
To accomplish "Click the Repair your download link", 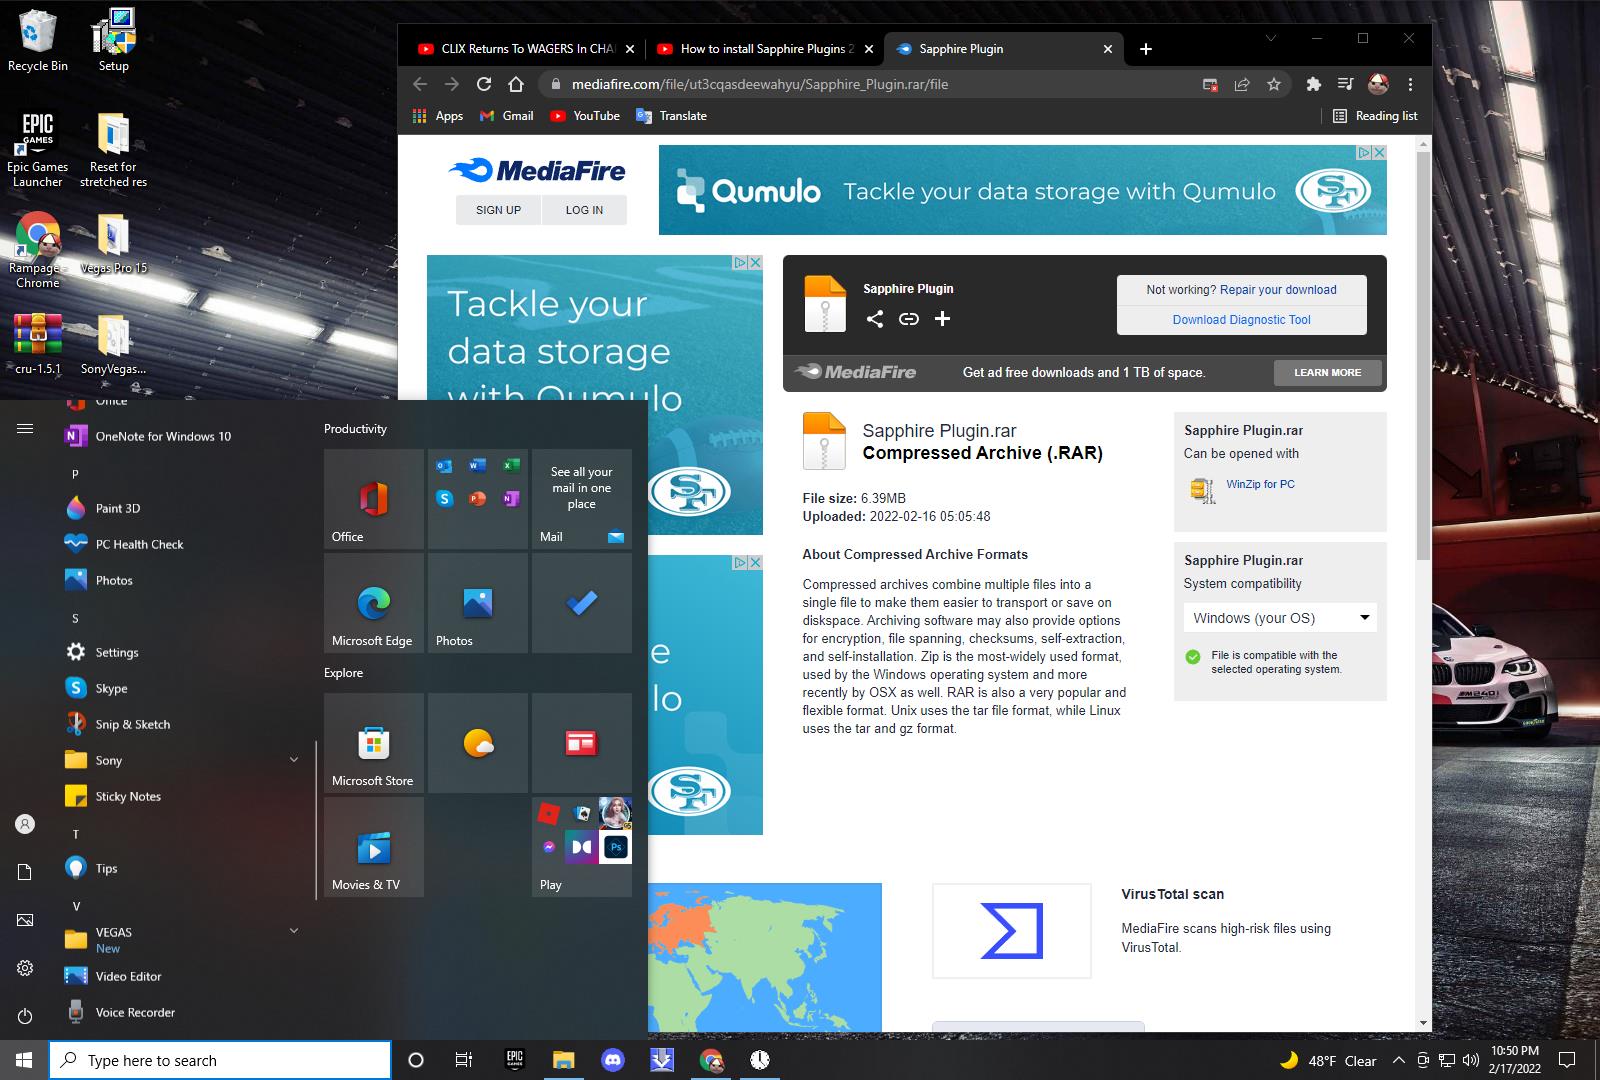I will point(1277,290).
